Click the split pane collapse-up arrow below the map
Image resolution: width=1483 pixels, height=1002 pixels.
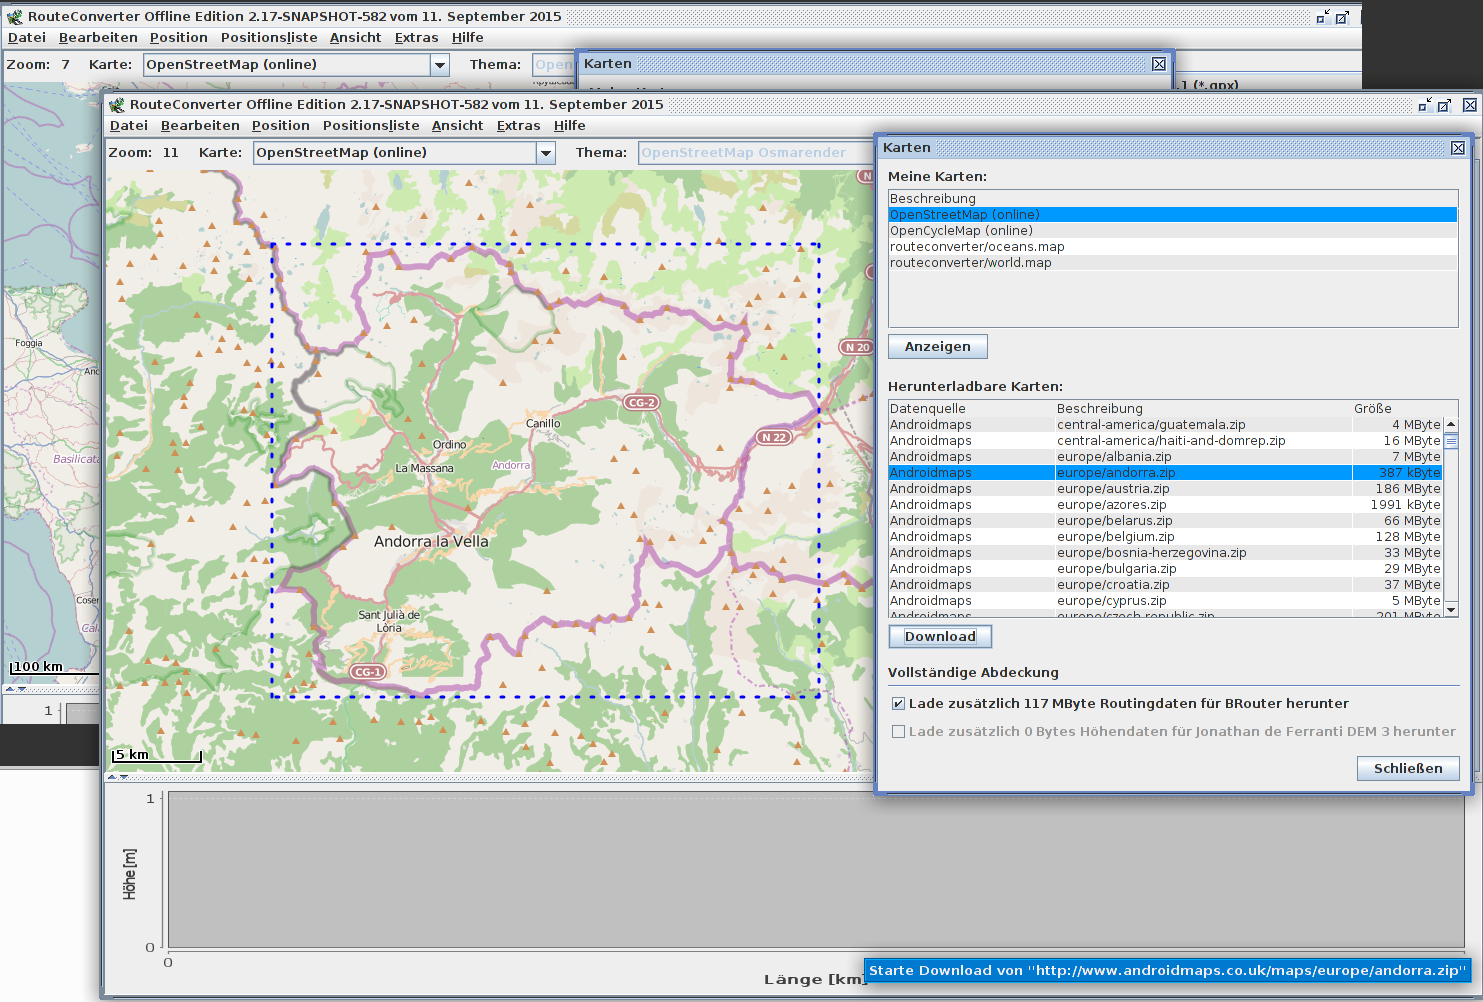click(112, 777)
